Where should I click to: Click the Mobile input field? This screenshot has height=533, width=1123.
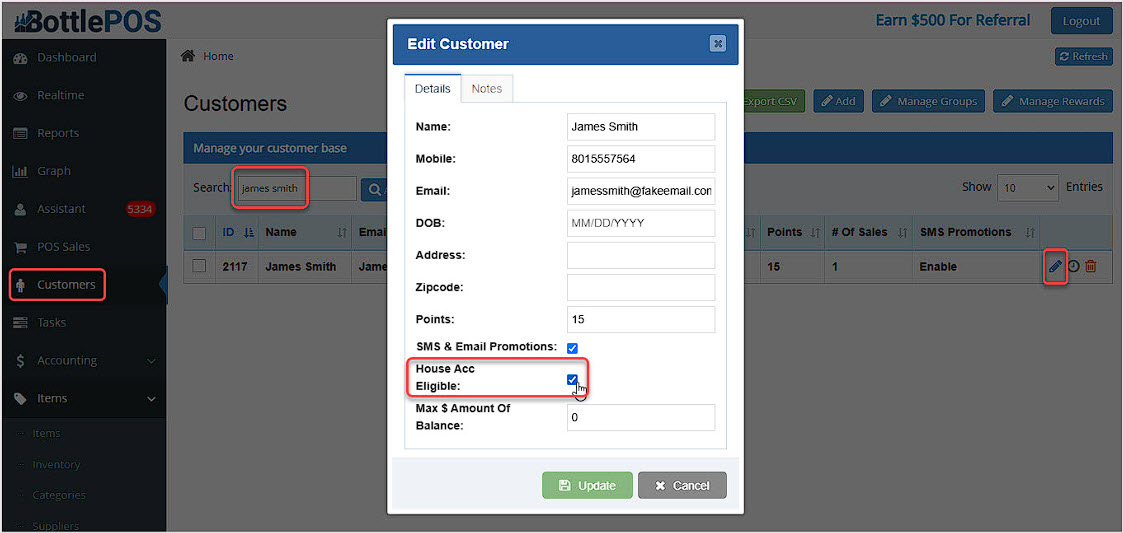pos(641,159)
